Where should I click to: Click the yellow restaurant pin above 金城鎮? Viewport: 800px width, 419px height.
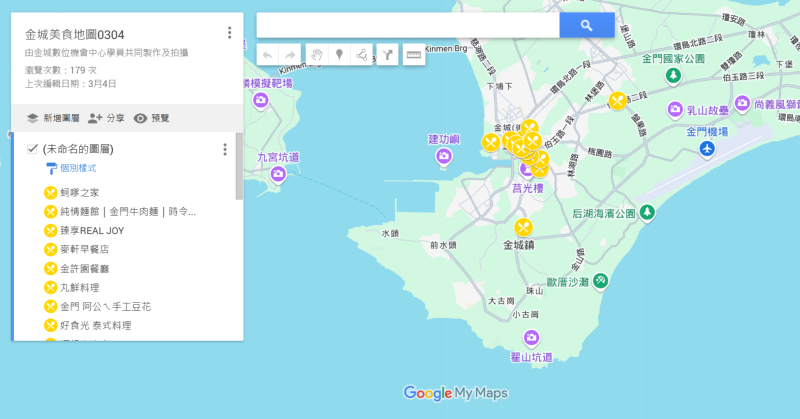click(523, 227)
